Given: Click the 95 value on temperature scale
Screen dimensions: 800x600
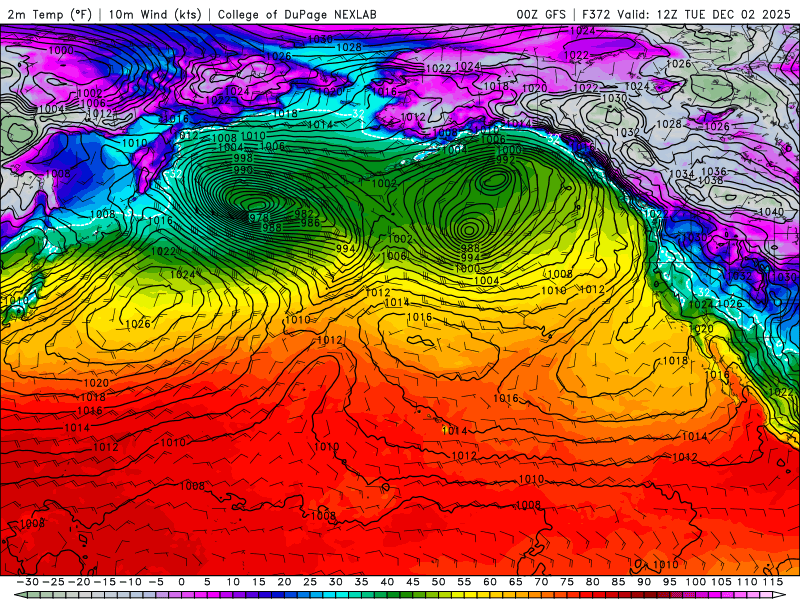Looking at the screenshot, I should [670, 582].
